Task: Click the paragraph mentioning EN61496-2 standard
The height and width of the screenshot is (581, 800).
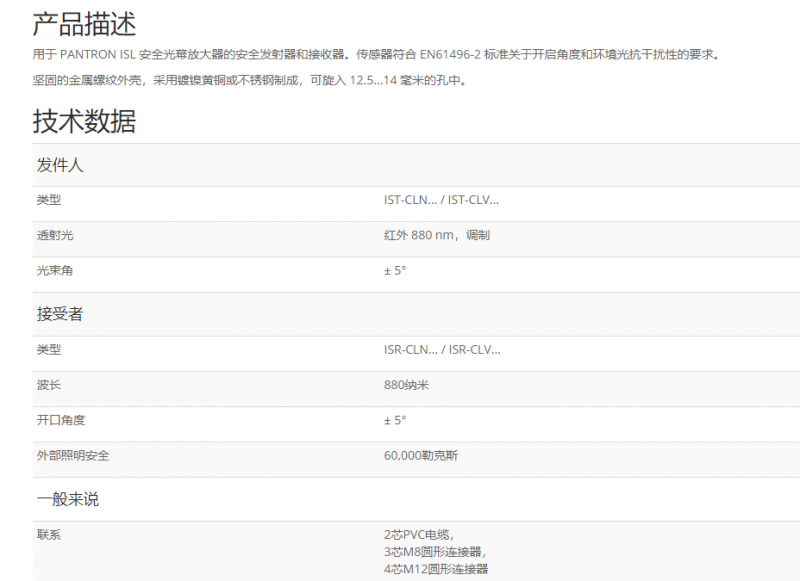Action: (375, 55)
